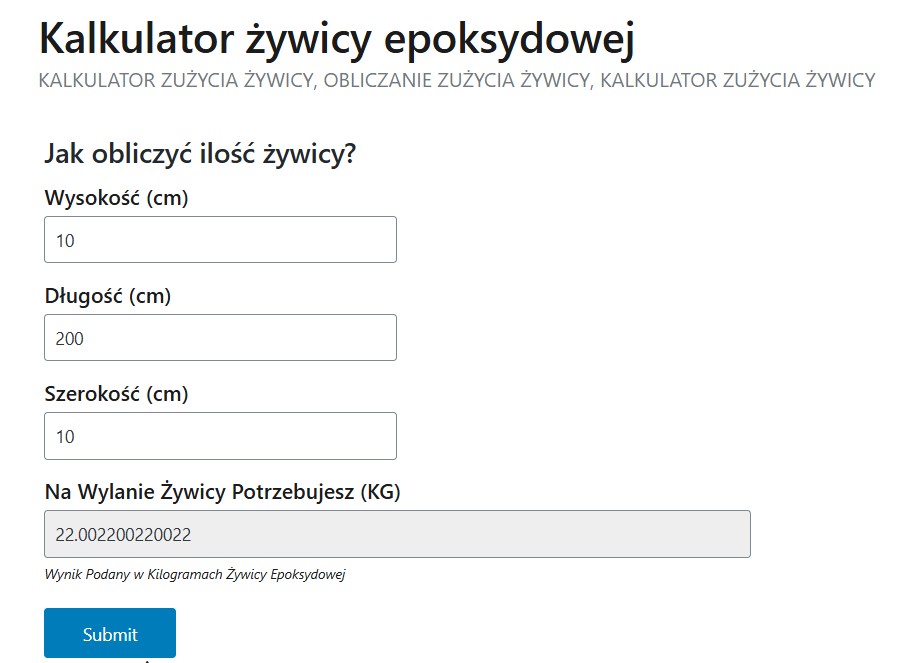The width and height of the screenshot is (909, 663).
Task: Click the main title 'Kalkulator żywicy epoksydowej'
Action: 336,38
